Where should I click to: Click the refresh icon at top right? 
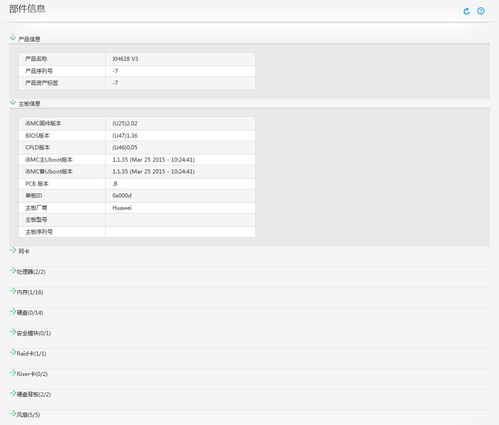(467, 11)
